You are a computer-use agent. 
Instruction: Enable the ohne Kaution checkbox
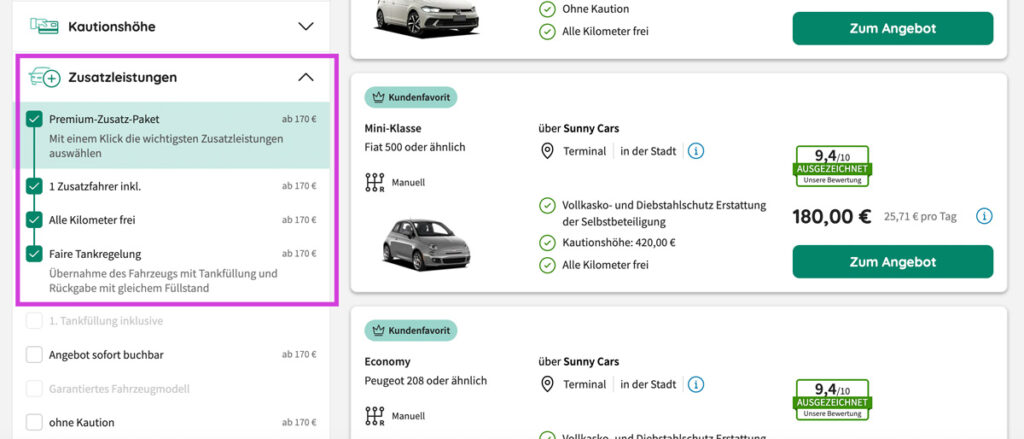tap(34, 423)
